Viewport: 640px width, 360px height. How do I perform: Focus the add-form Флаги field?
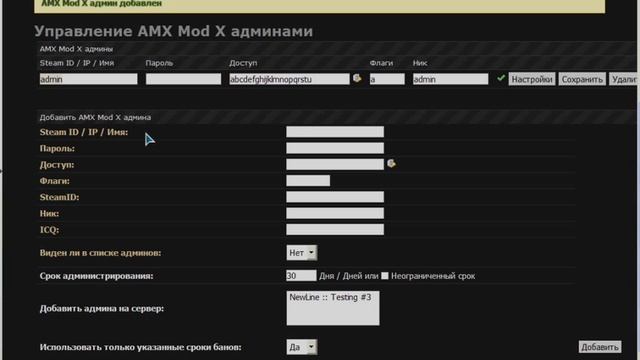pos(308,180)
